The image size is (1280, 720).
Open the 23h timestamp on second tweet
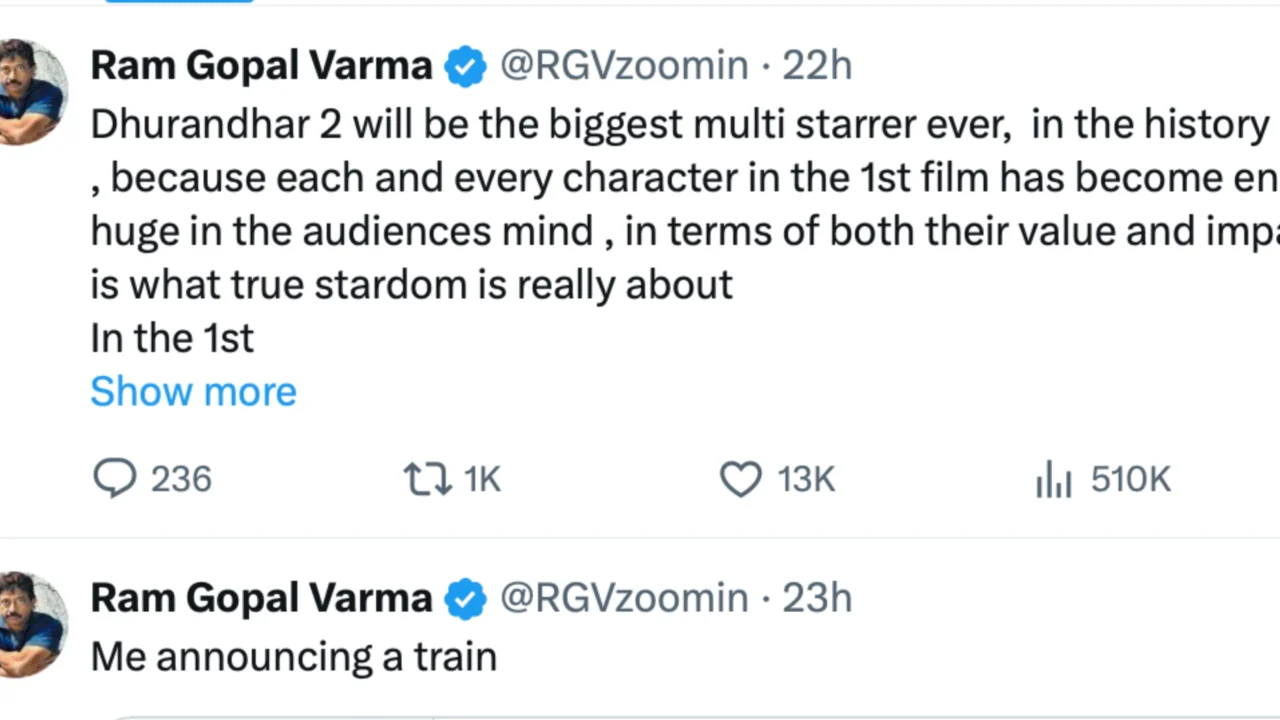tap(817, 598)
